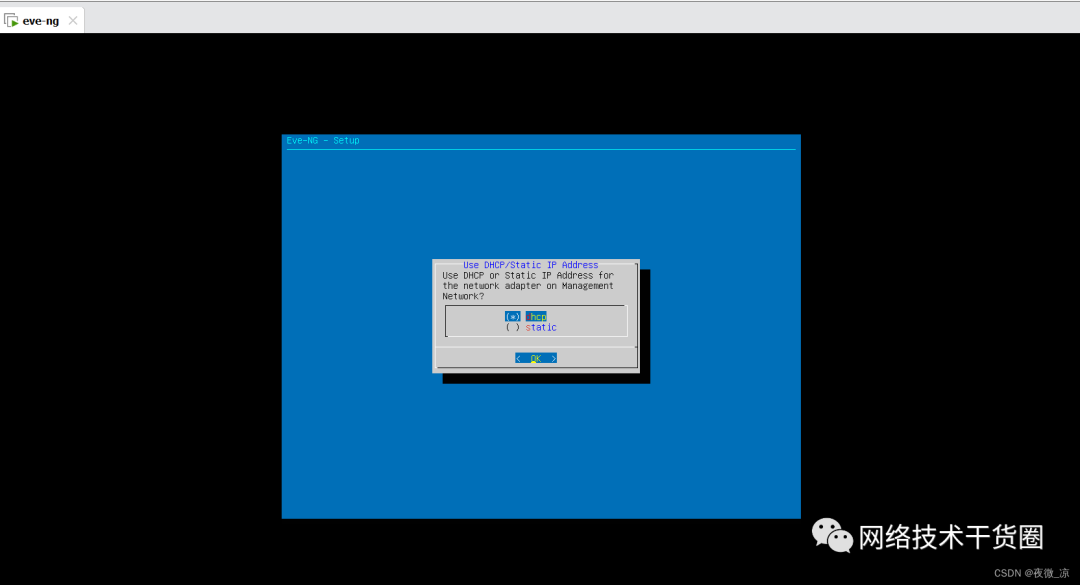Screen dimensions: 1080x585
Task: Click the static label text in blue
Action: coord(541,327)
